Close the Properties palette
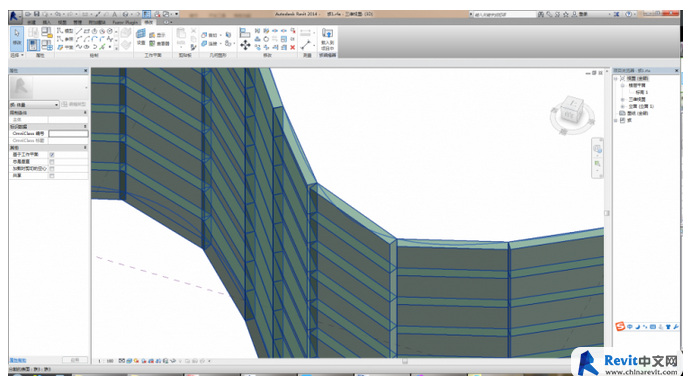688x384 pixels. click(86, 71)
